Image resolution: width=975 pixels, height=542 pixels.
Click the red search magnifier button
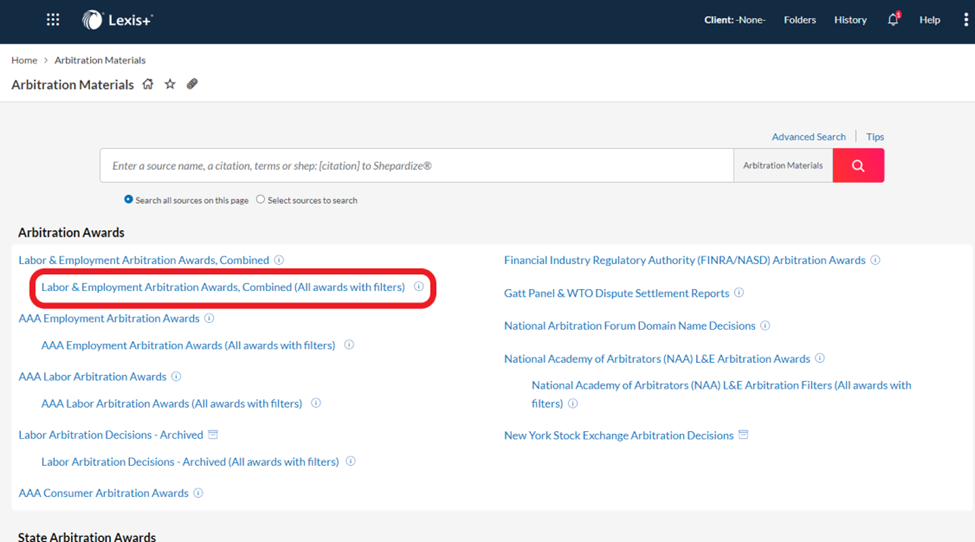point(858,165)
